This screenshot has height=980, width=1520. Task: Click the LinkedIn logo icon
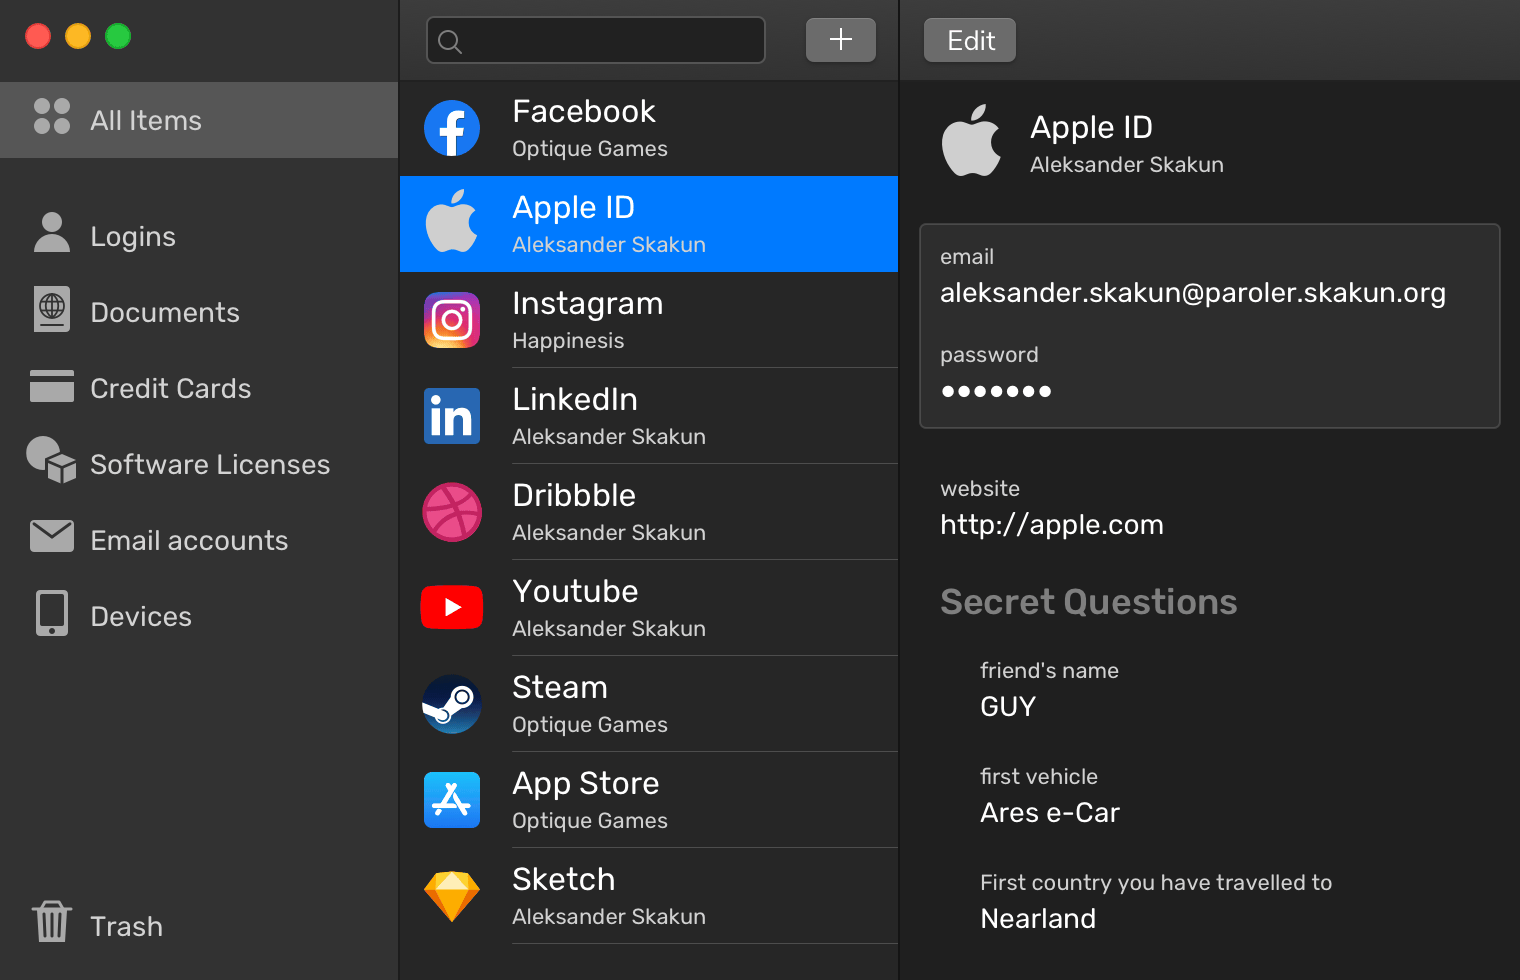(452, 416)
